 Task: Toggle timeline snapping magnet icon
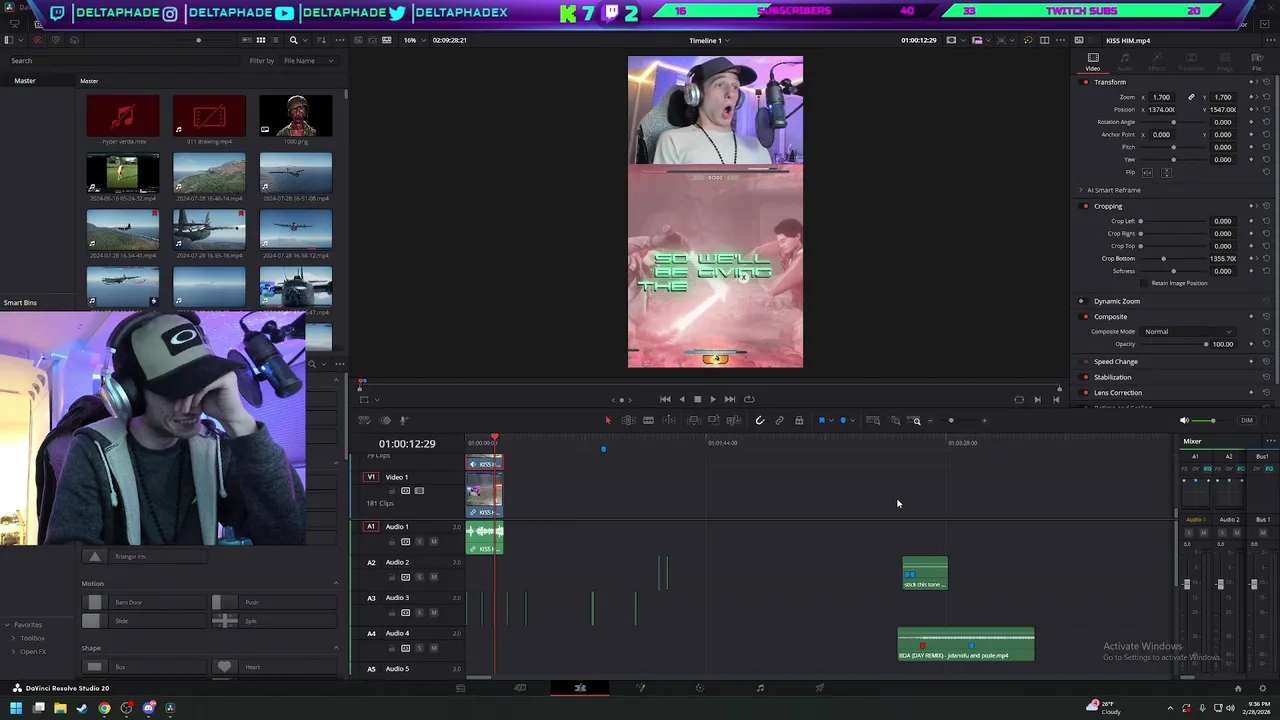[x=759, y=420]
